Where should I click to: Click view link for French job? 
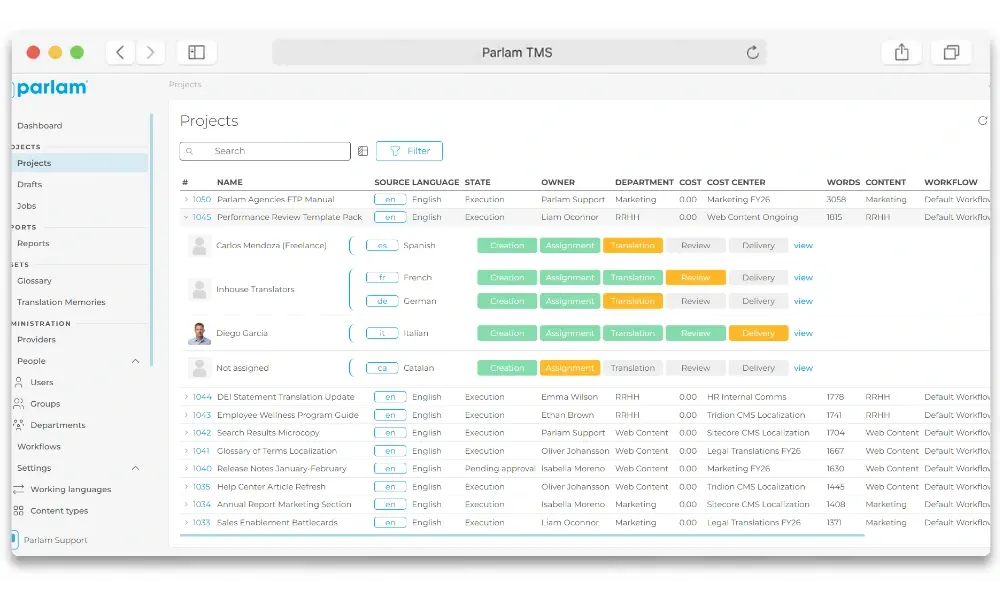click(x=803, y=277)
